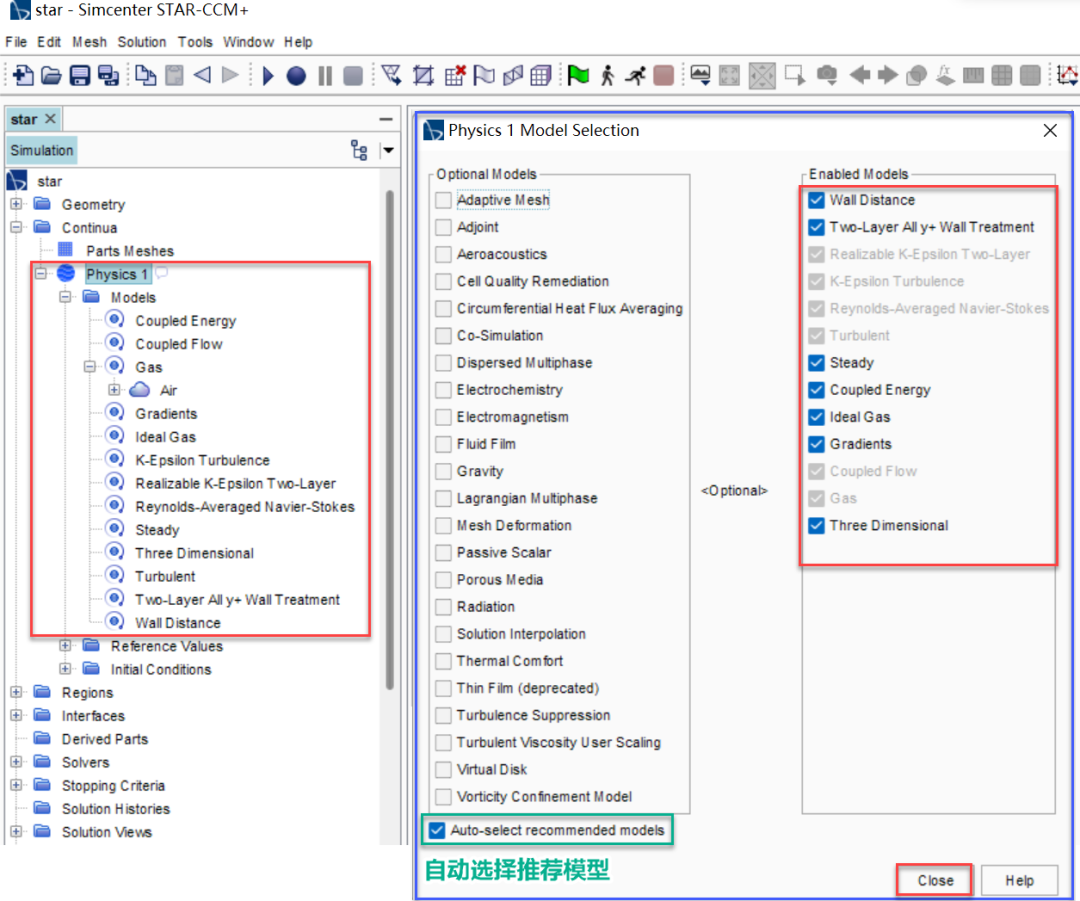The width and height of the screenshot is (1080, 901).
Task: Collapse the Physics 1 node
Action: pos(41,273)
